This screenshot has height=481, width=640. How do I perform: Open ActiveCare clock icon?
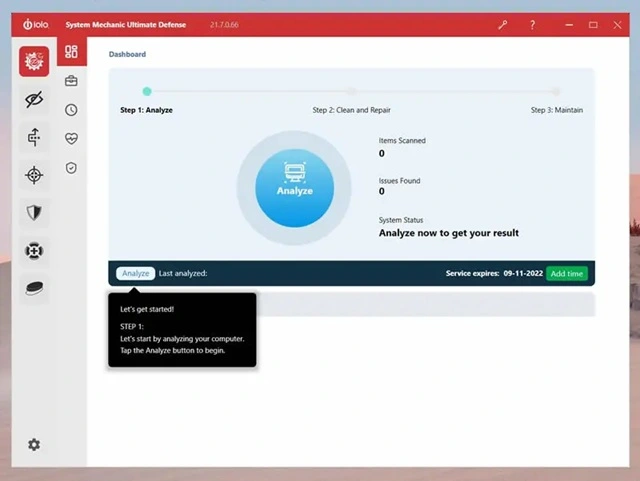(x=71, y=110)
